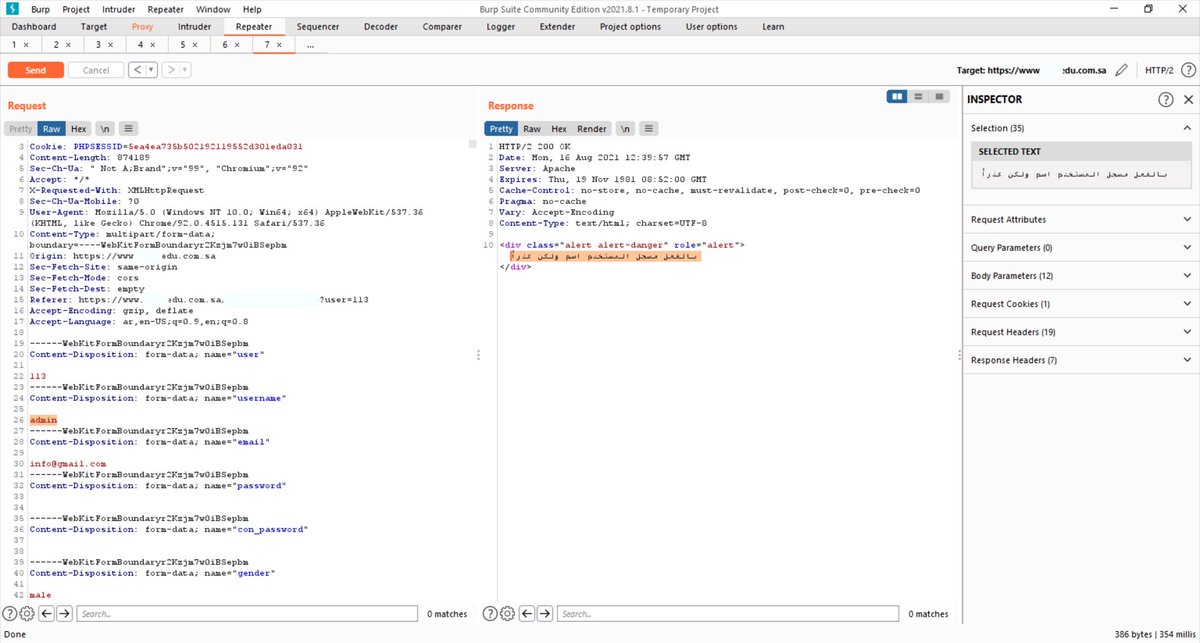Select Repeater sub-tab 1
1200x643 pixels.
[x=14, y=45]
